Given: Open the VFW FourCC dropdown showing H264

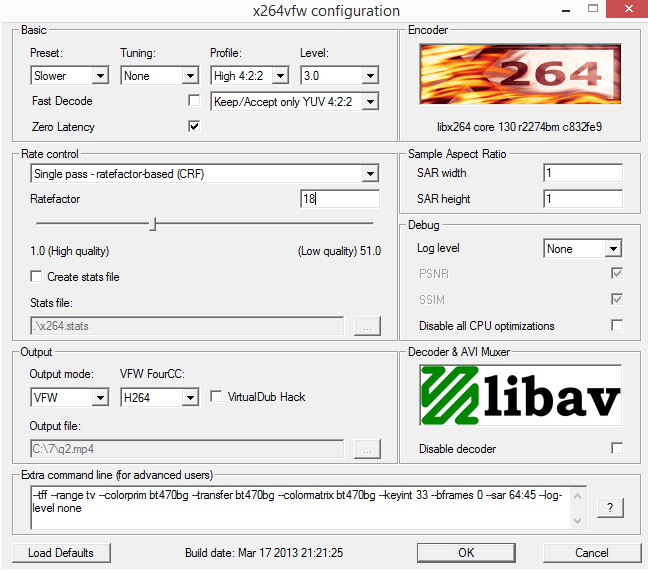Looking at the screenshot, I should coord(160,397).
